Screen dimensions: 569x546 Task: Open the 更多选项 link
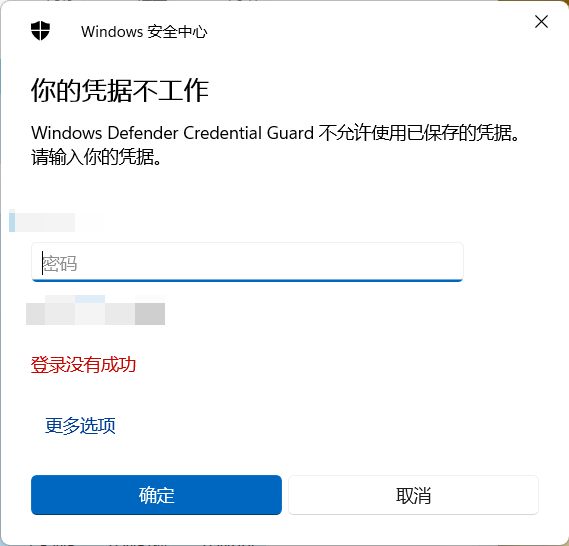tap(80, 425)
